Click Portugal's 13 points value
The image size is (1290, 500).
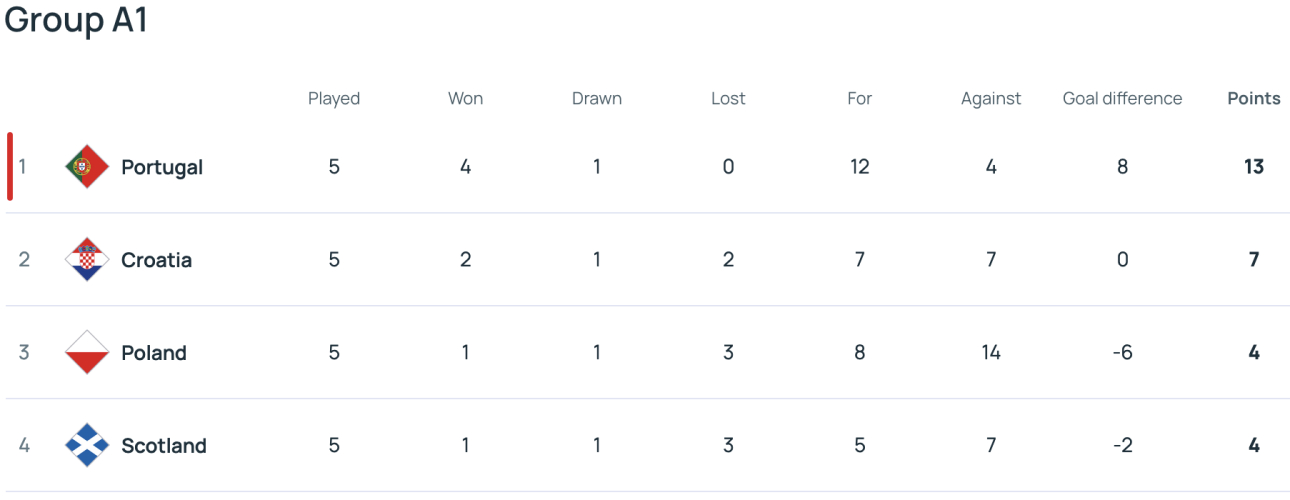(1254, 167)
